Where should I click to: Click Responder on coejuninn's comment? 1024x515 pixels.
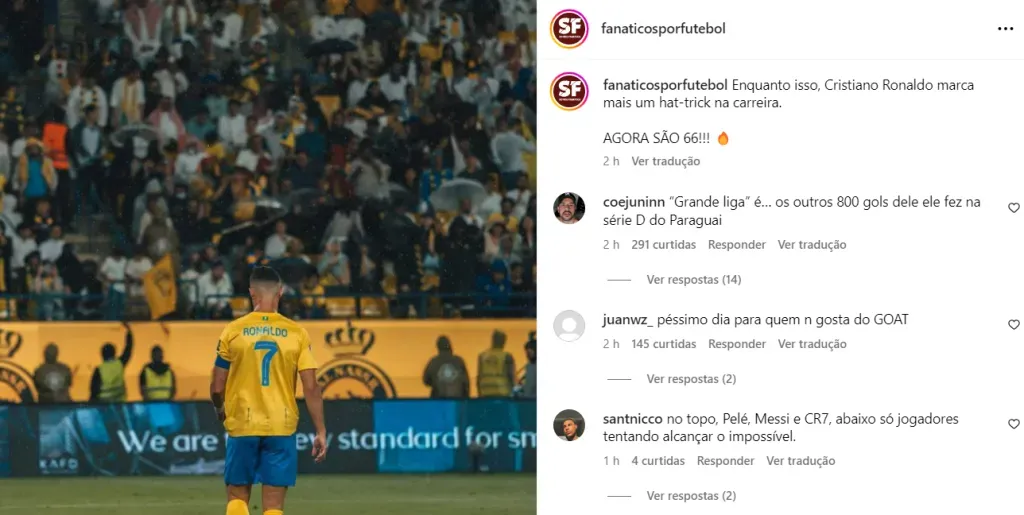[x=737, y=245]
